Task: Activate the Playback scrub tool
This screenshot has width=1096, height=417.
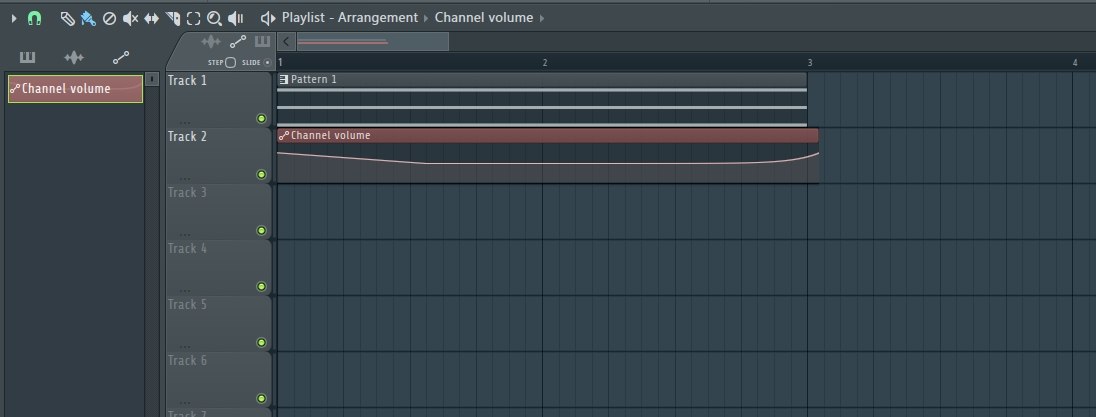Action: (x=236, y=19)
